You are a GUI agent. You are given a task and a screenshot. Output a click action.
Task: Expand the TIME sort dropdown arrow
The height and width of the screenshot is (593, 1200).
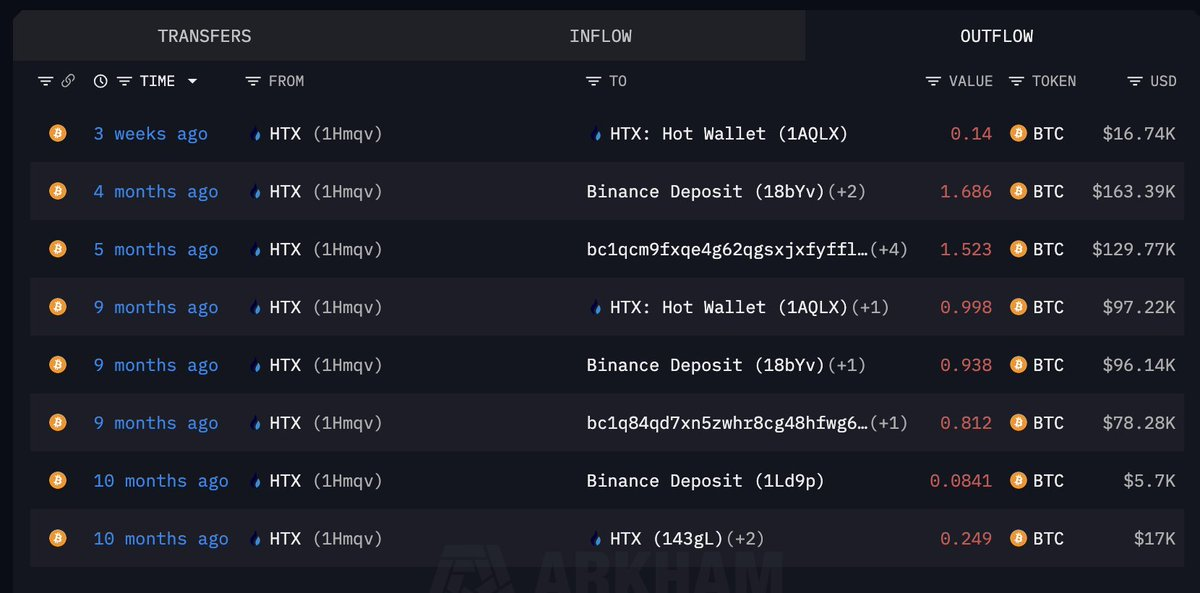[x=192, y=81]
